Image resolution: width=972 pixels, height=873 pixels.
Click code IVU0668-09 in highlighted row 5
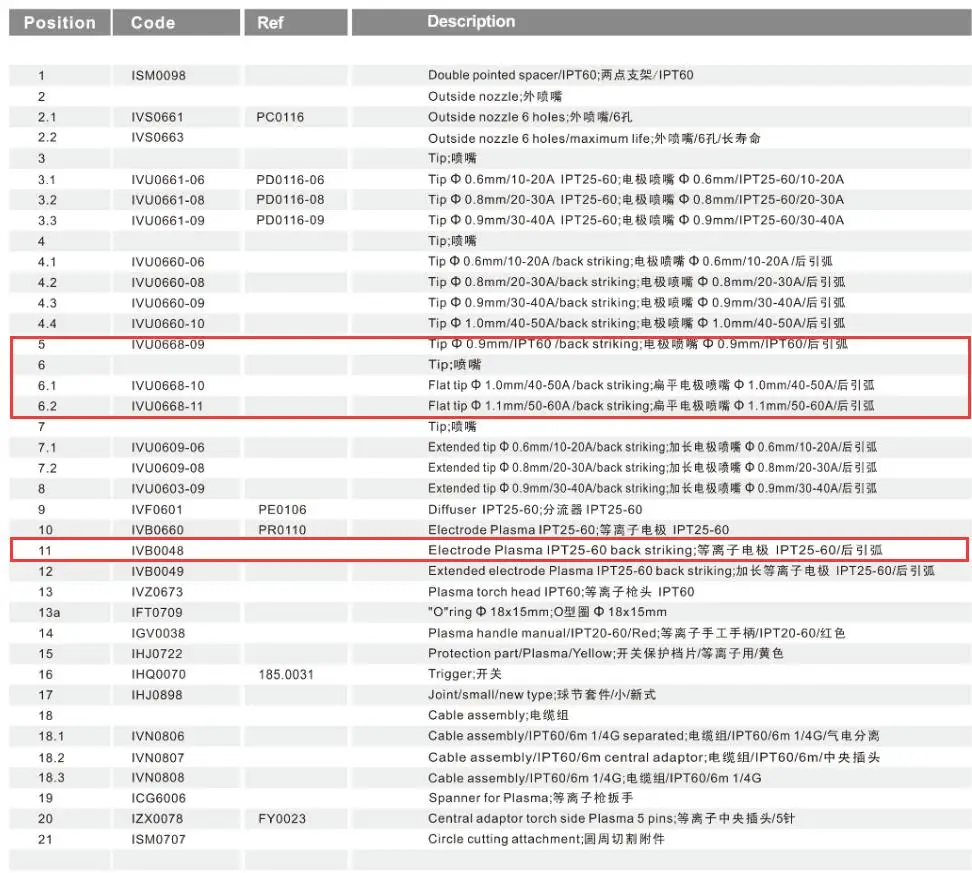coord(167,345)
